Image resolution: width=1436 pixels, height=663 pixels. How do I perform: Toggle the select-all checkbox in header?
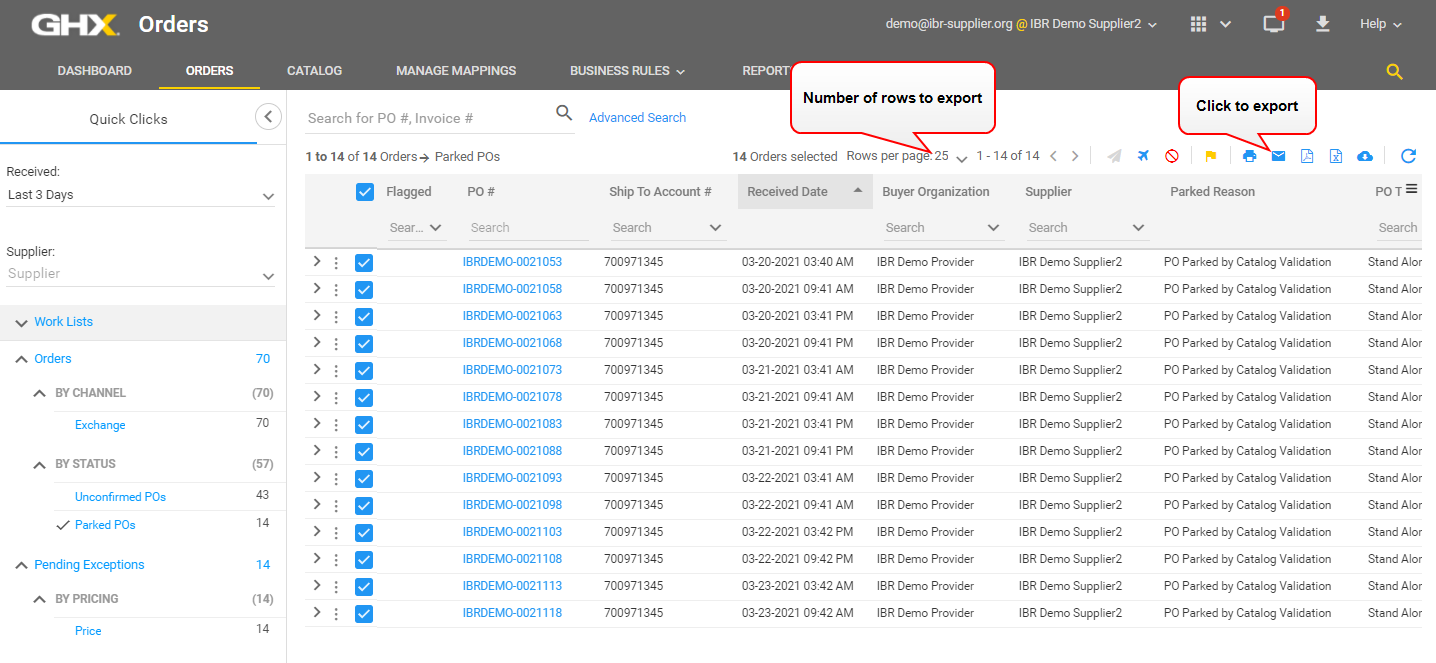click(365, 192)
